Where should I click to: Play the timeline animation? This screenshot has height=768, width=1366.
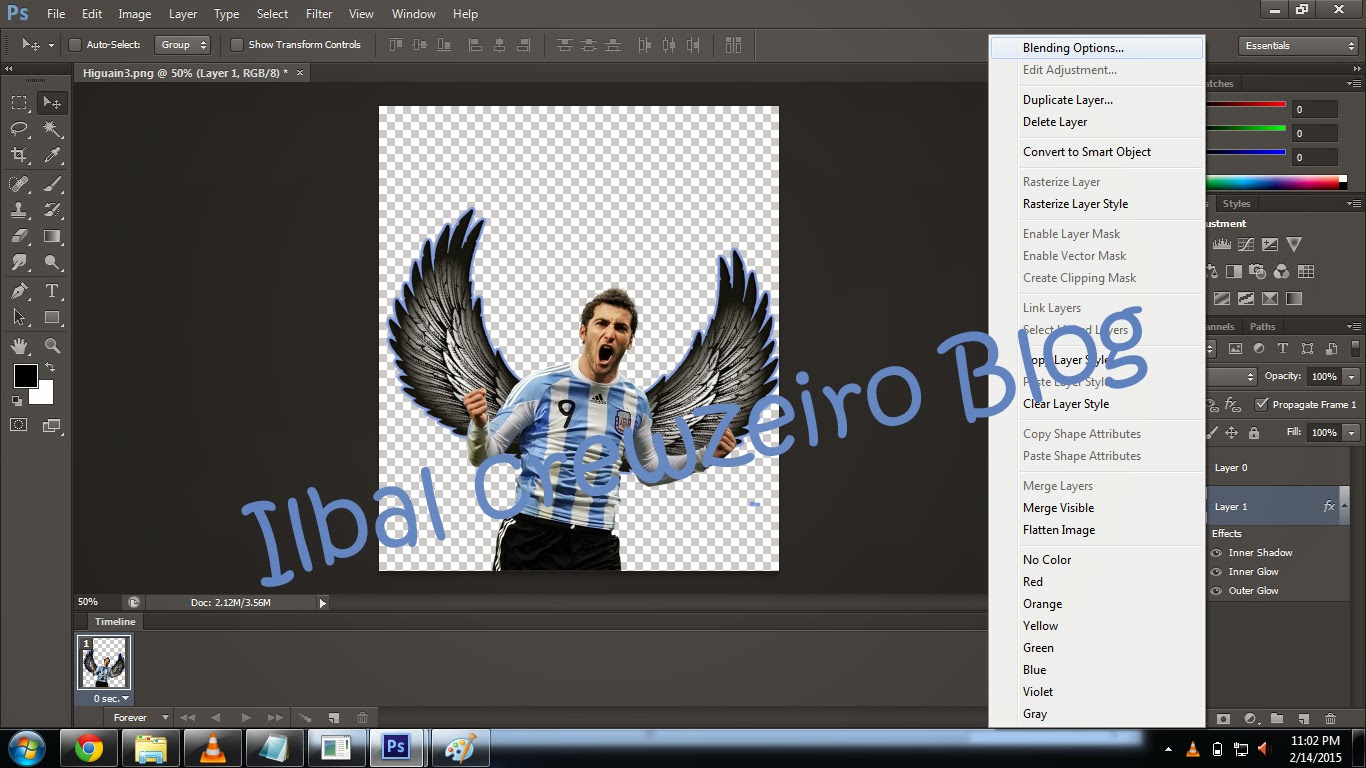tap(246, 718)
